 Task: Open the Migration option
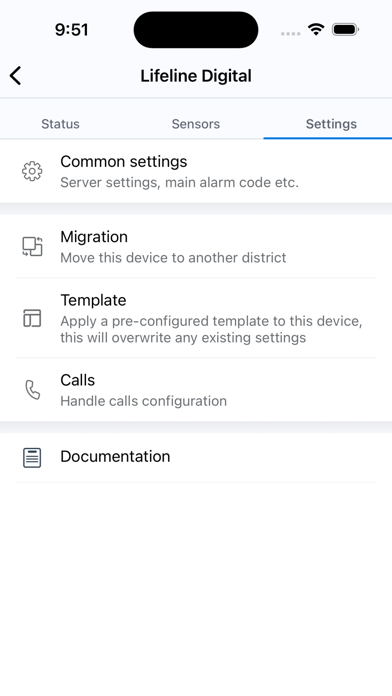[196, 246]
